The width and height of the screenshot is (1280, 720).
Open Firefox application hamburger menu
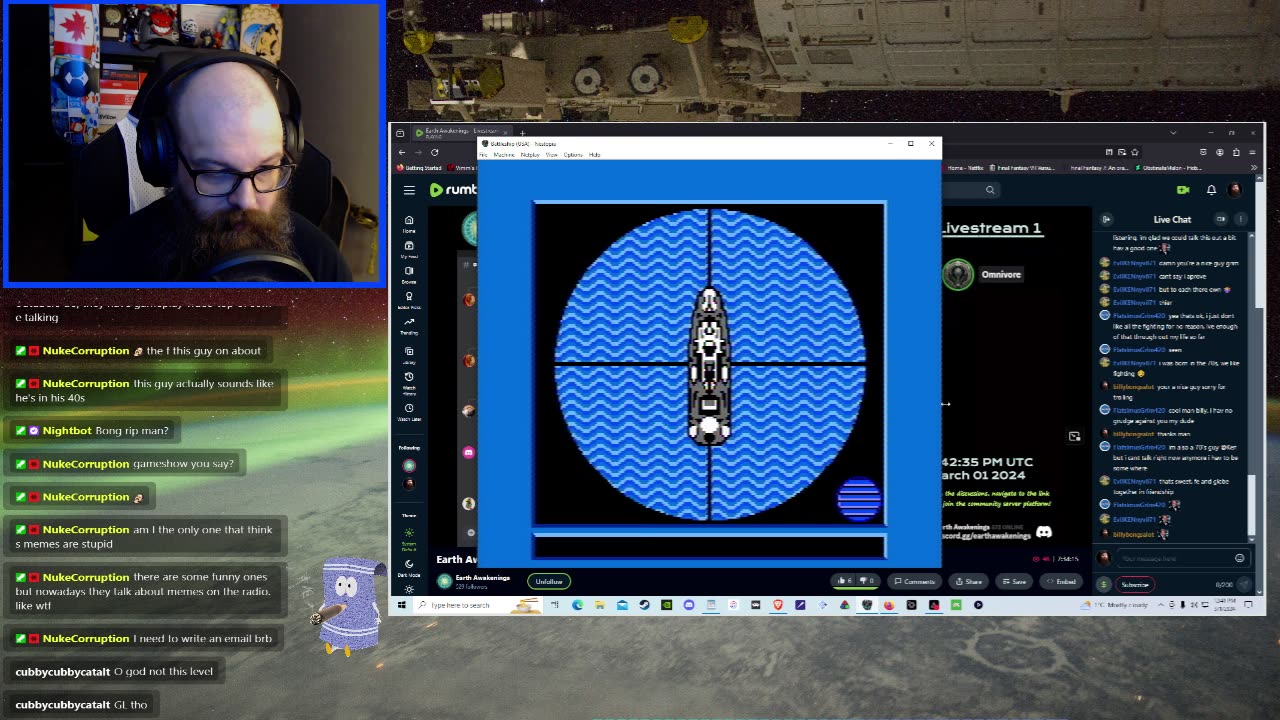tap(1253, 152)
